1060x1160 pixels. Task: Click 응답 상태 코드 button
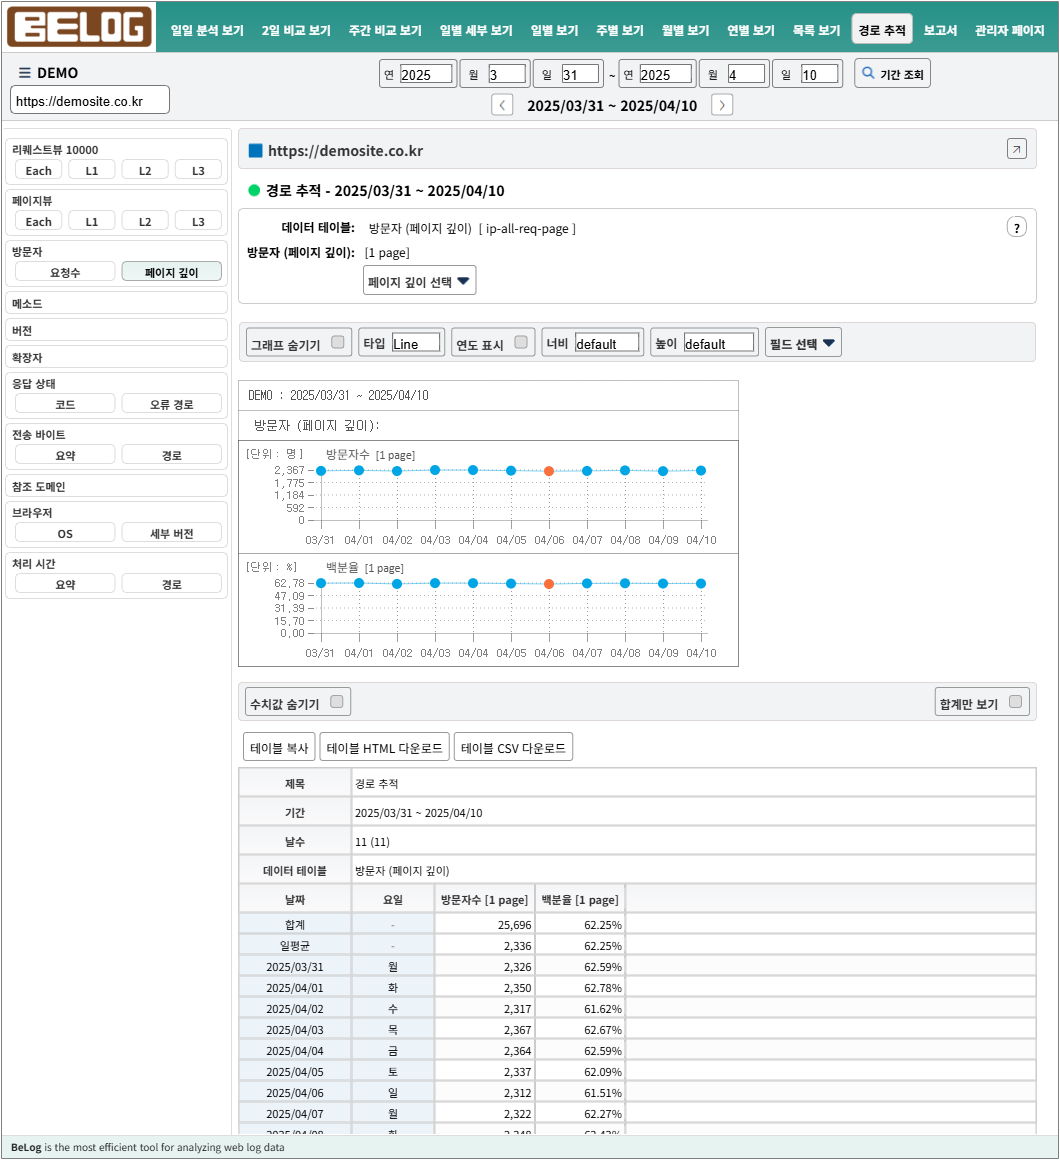pyautogui.click(x=65, y=404)
